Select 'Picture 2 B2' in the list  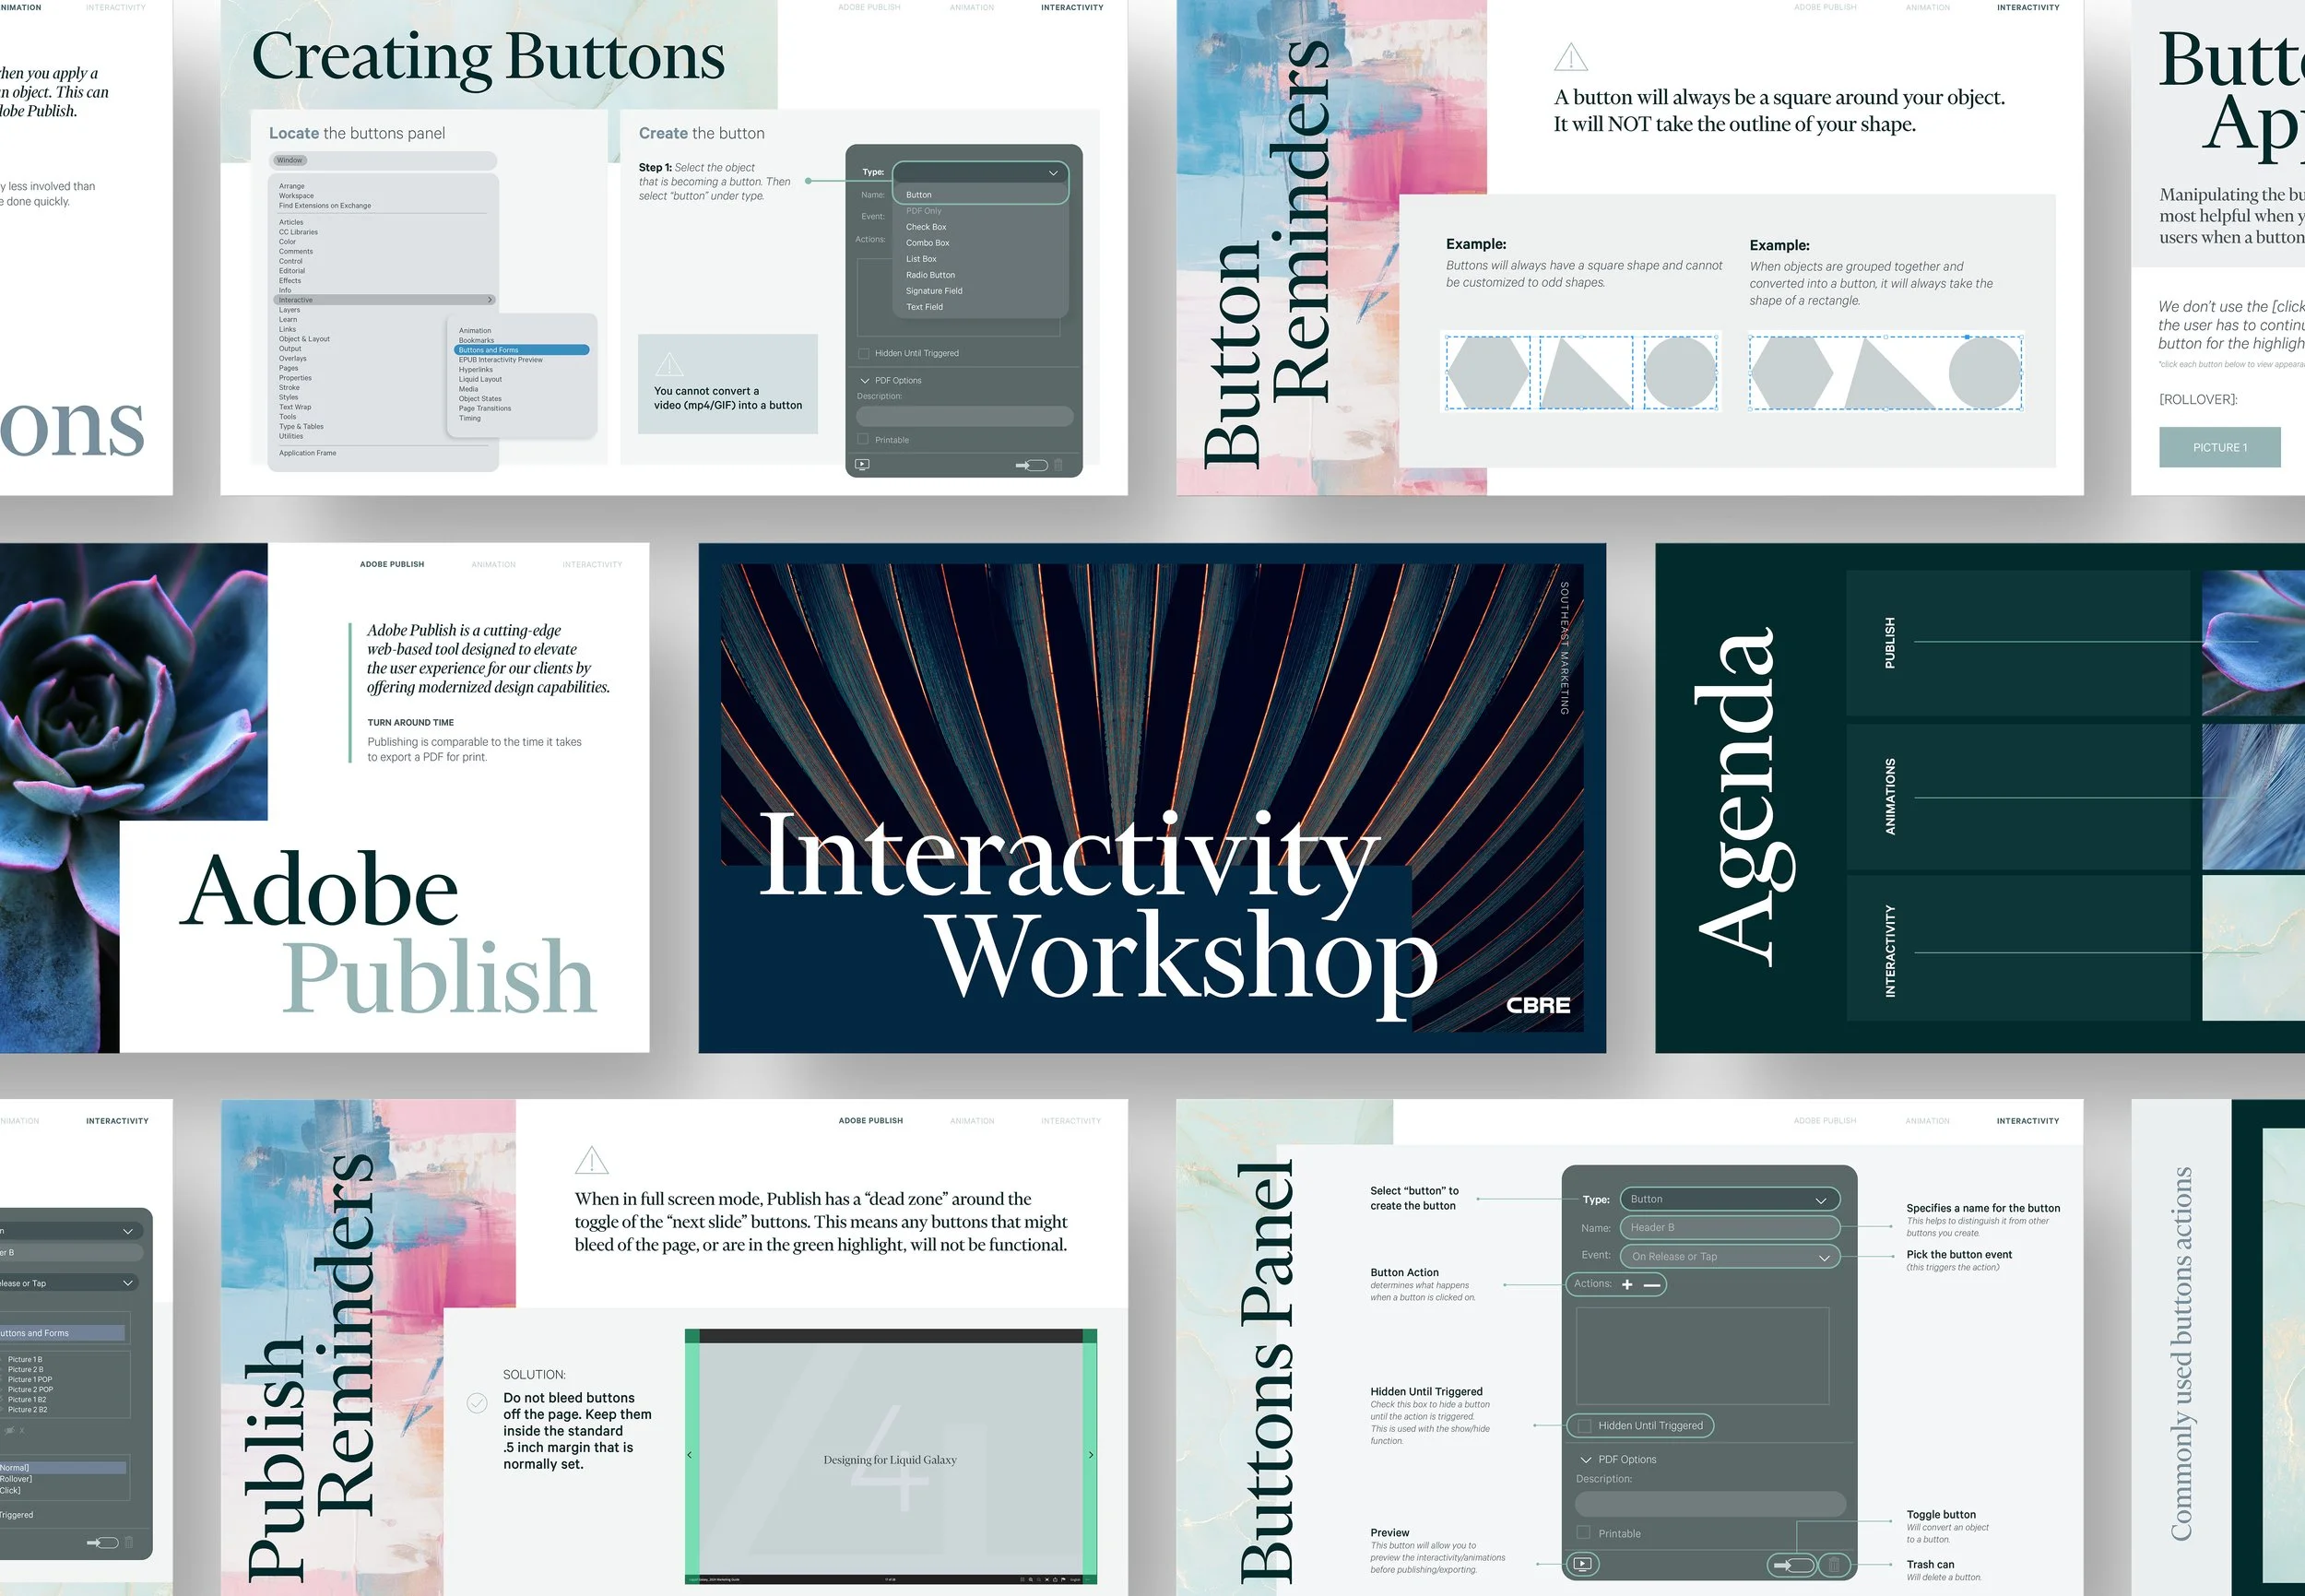click(27, 1410)
